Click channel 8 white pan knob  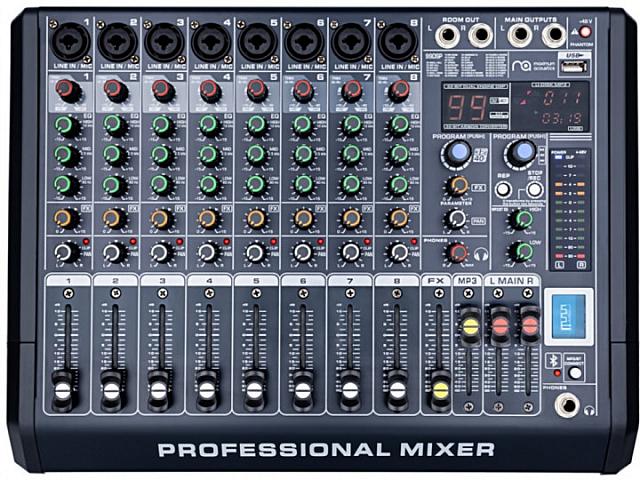[398, 252]
